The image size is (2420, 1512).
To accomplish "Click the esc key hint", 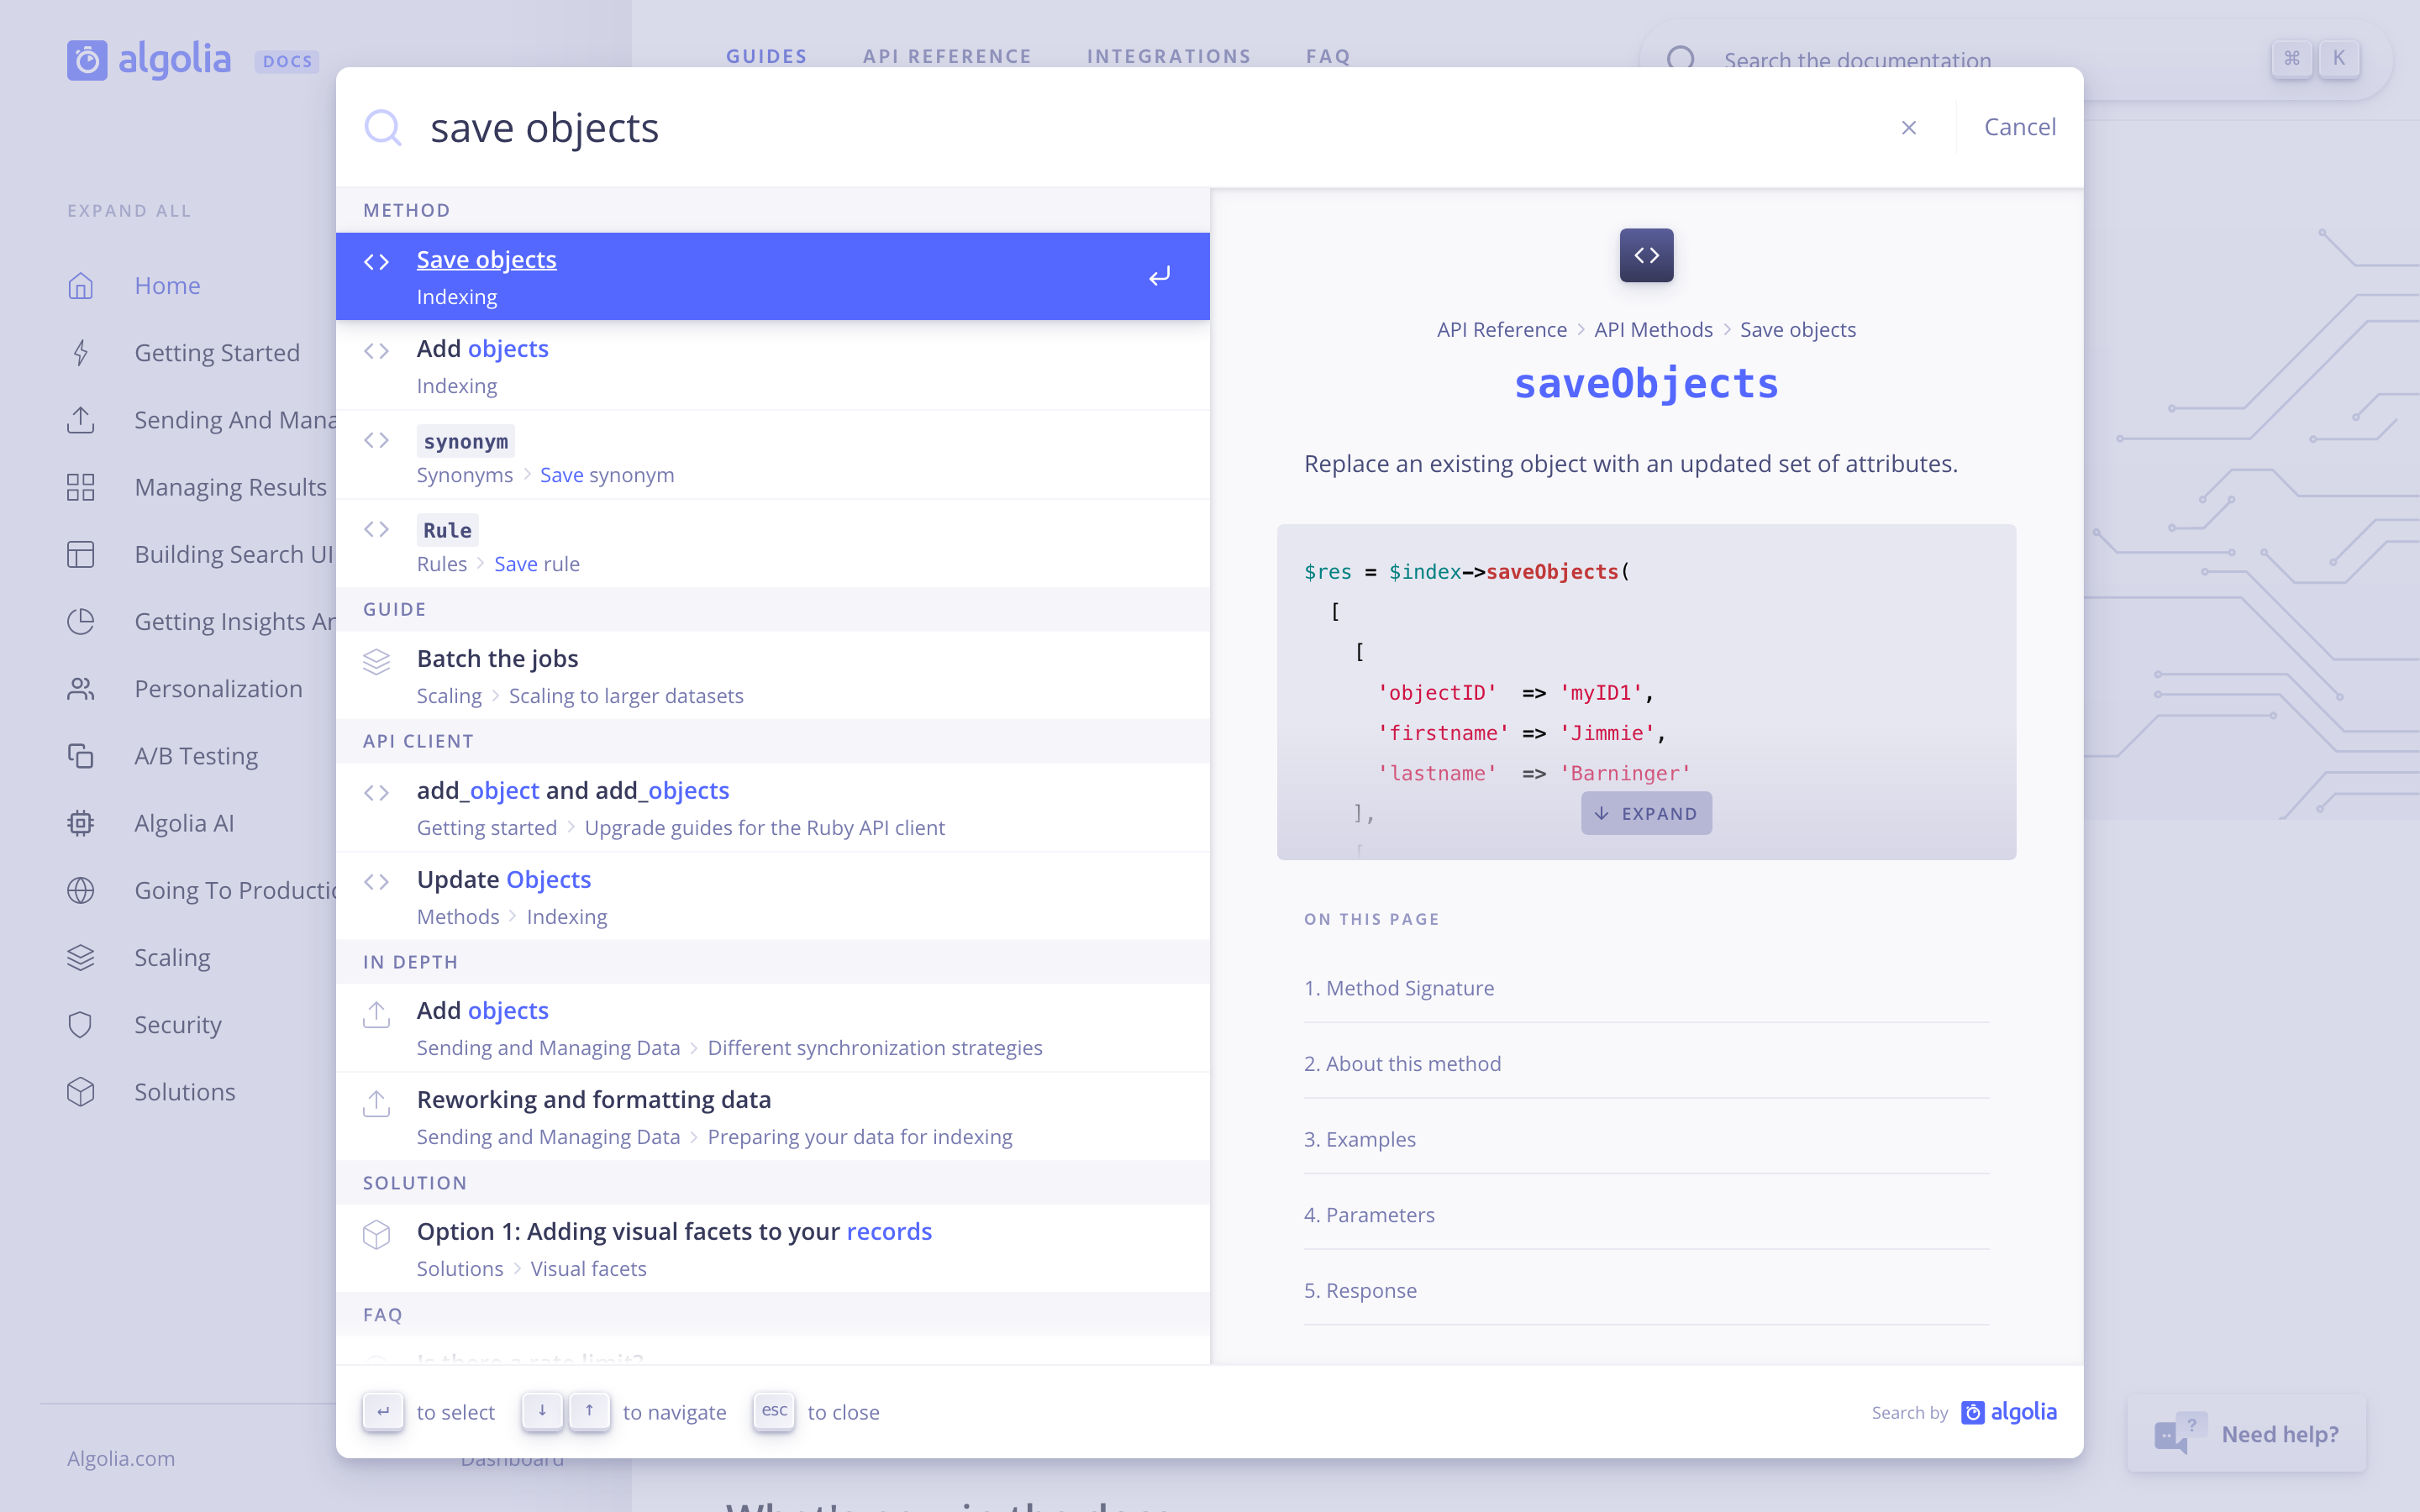I will point(774,1411).
